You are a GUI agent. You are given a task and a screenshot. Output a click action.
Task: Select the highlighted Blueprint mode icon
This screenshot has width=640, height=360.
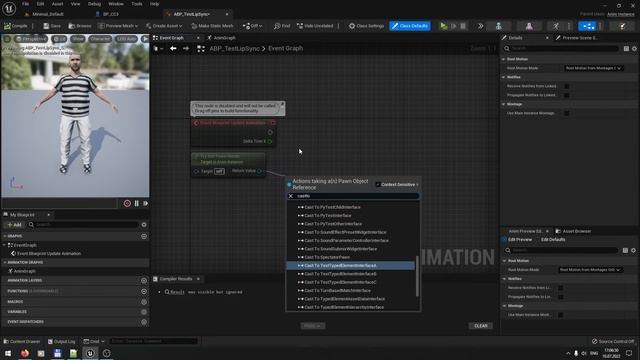(x=587, y=26)
